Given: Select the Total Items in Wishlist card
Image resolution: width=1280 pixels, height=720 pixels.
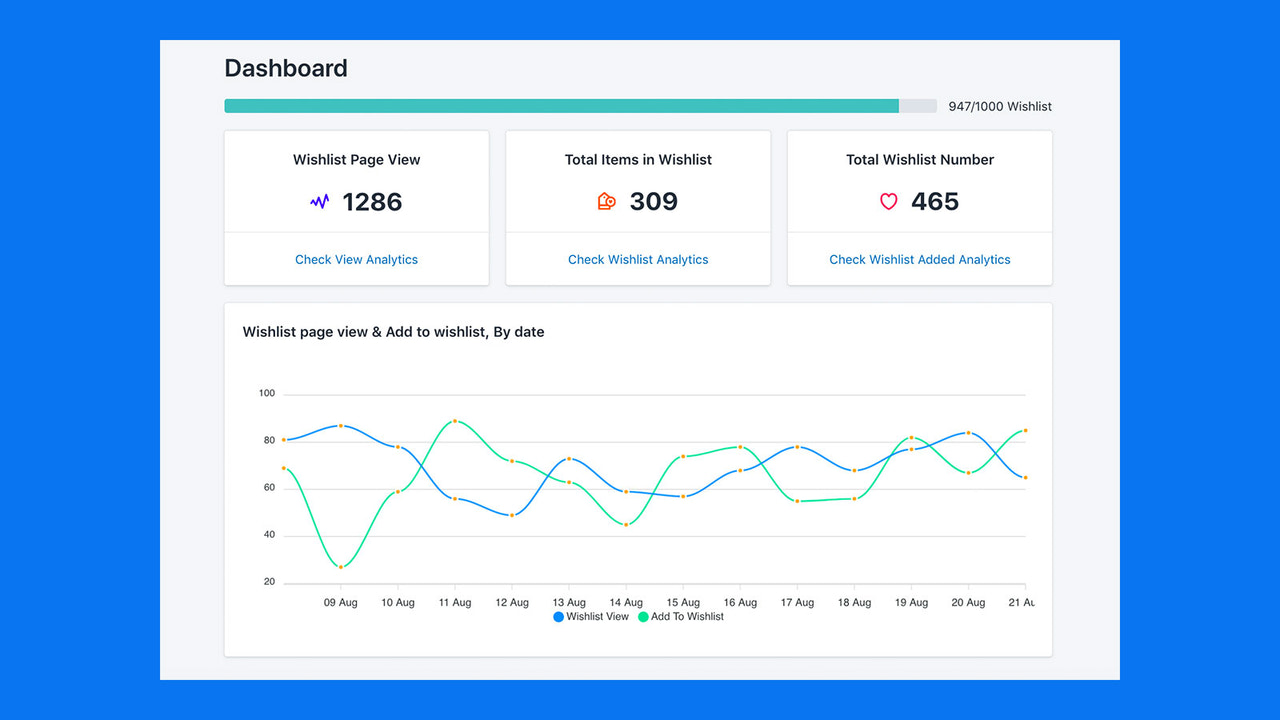Looking at the screenshot, I should (x=638, y=180).
